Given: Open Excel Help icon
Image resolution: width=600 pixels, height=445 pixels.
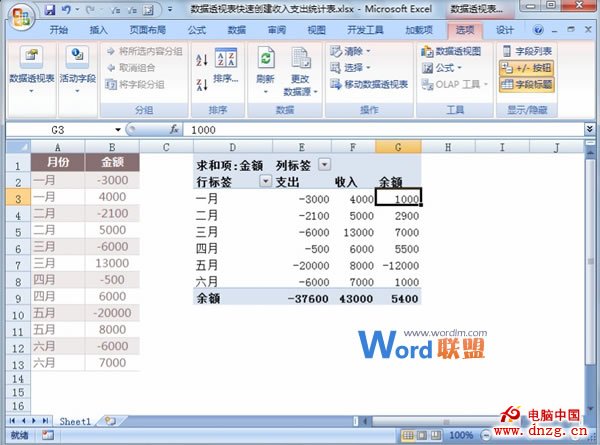Looking at the screenshot, I should [538, 30].
